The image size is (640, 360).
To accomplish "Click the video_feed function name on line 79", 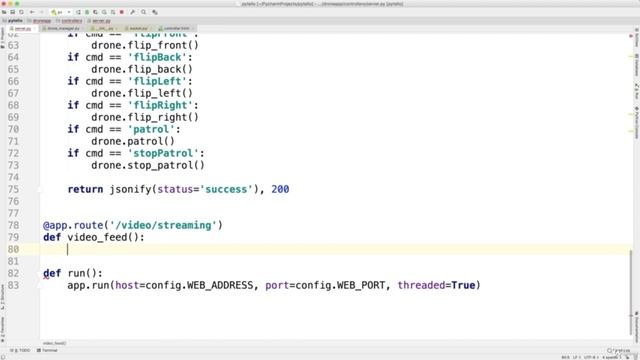I will click(97, 238).
